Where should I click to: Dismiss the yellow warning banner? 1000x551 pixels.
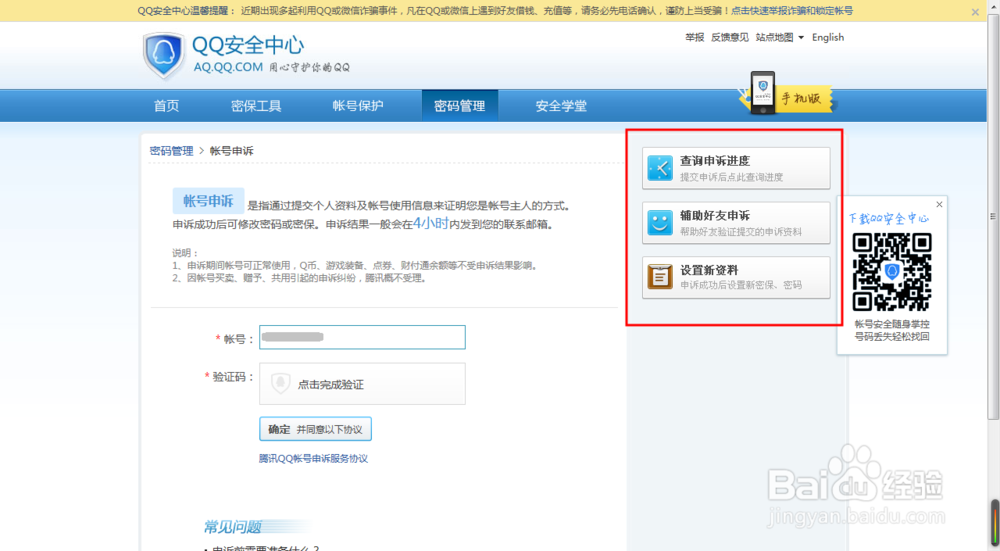click(x=975, y=12)
